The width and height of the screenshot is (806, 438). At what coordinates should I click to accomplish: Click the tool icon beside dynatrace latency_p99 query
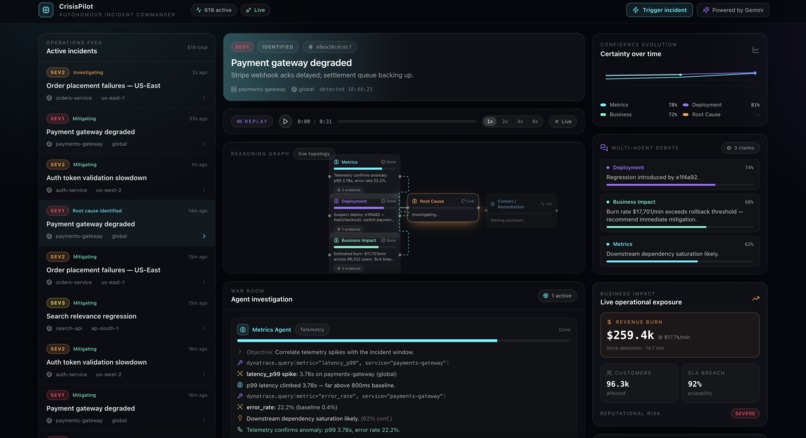coord(240,363)
